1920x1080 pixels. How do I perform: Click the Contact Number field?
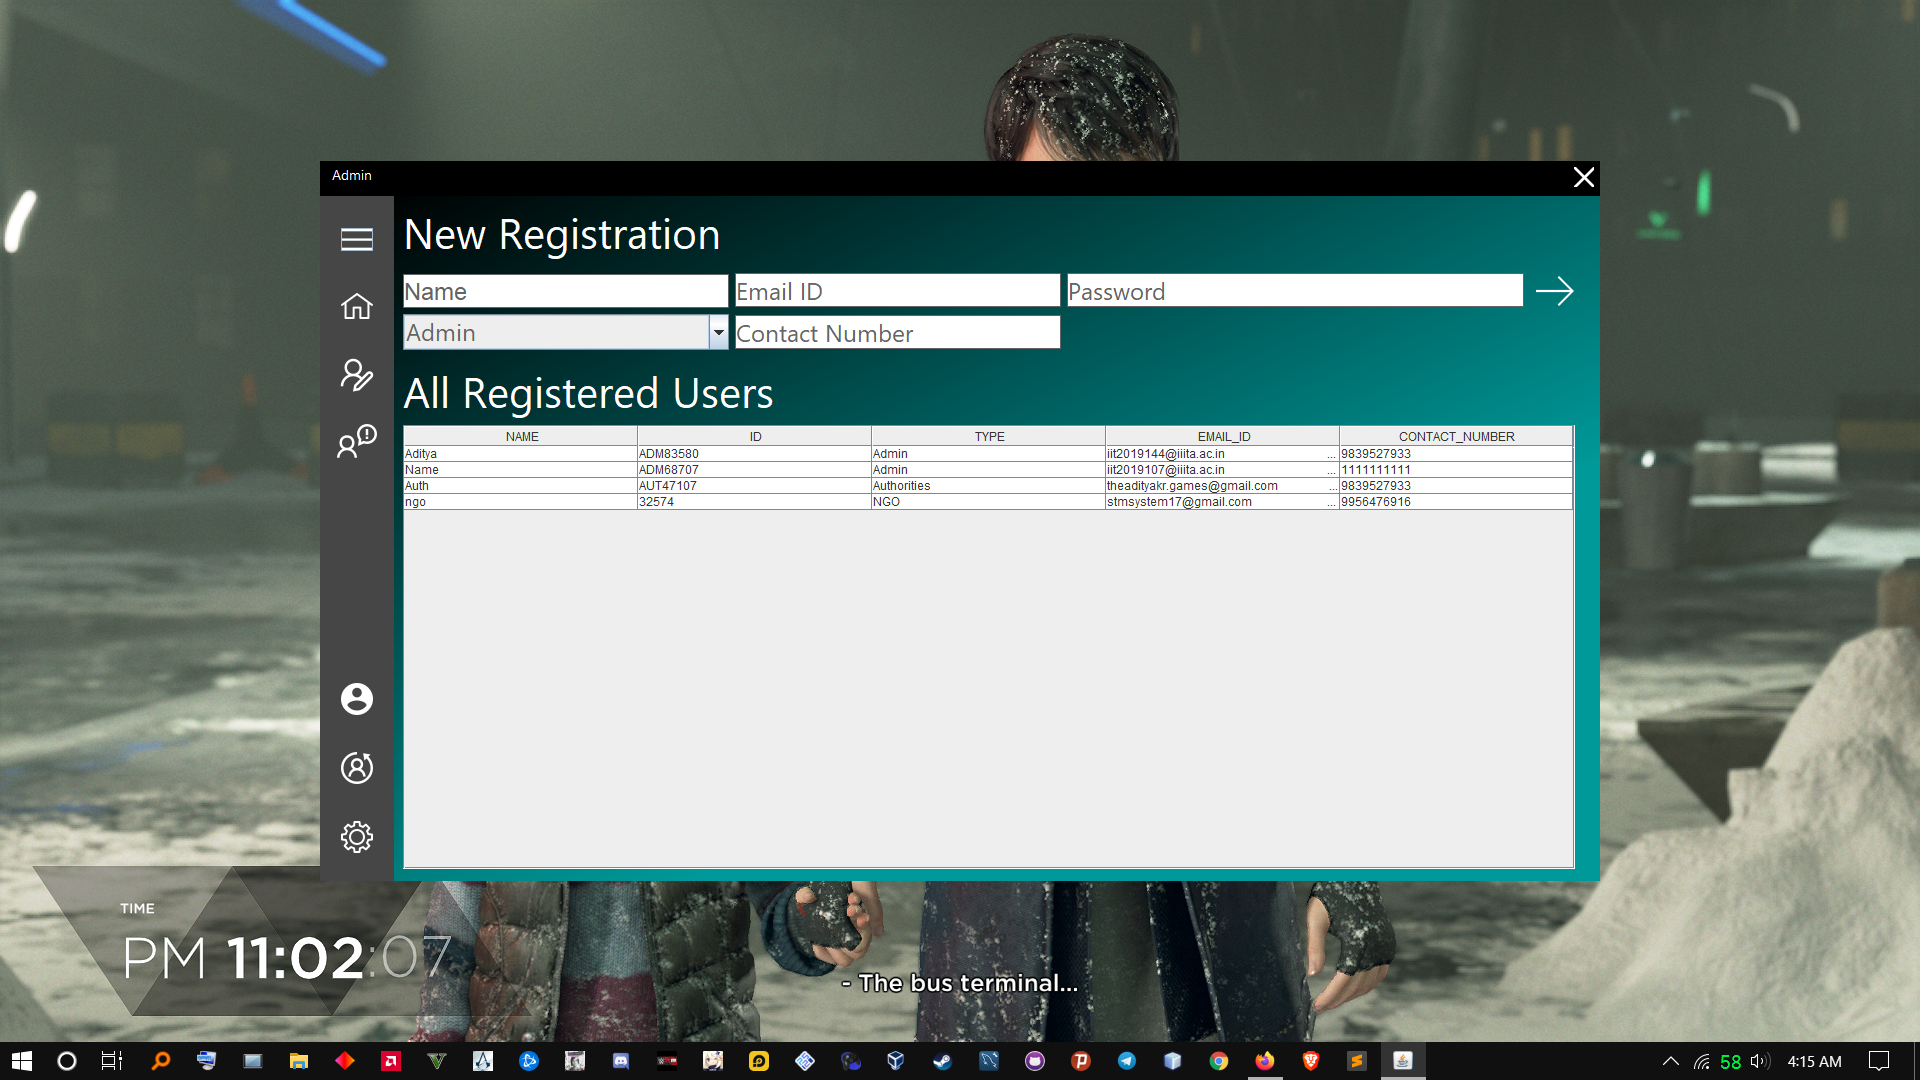point(897,333)
